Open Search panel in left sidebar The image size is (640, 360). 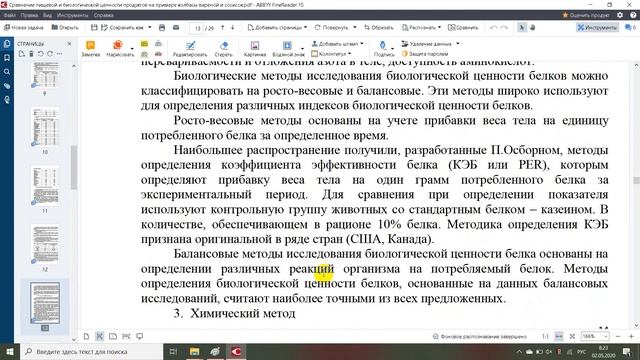tap(7, 72)
